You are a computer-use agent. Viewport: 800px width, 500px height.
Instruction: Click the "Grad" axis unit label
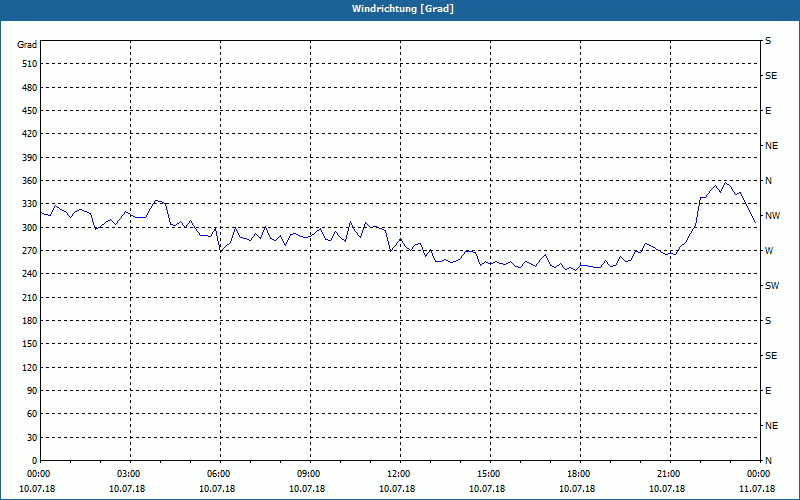pyautogui.click(x=27, y=45)
